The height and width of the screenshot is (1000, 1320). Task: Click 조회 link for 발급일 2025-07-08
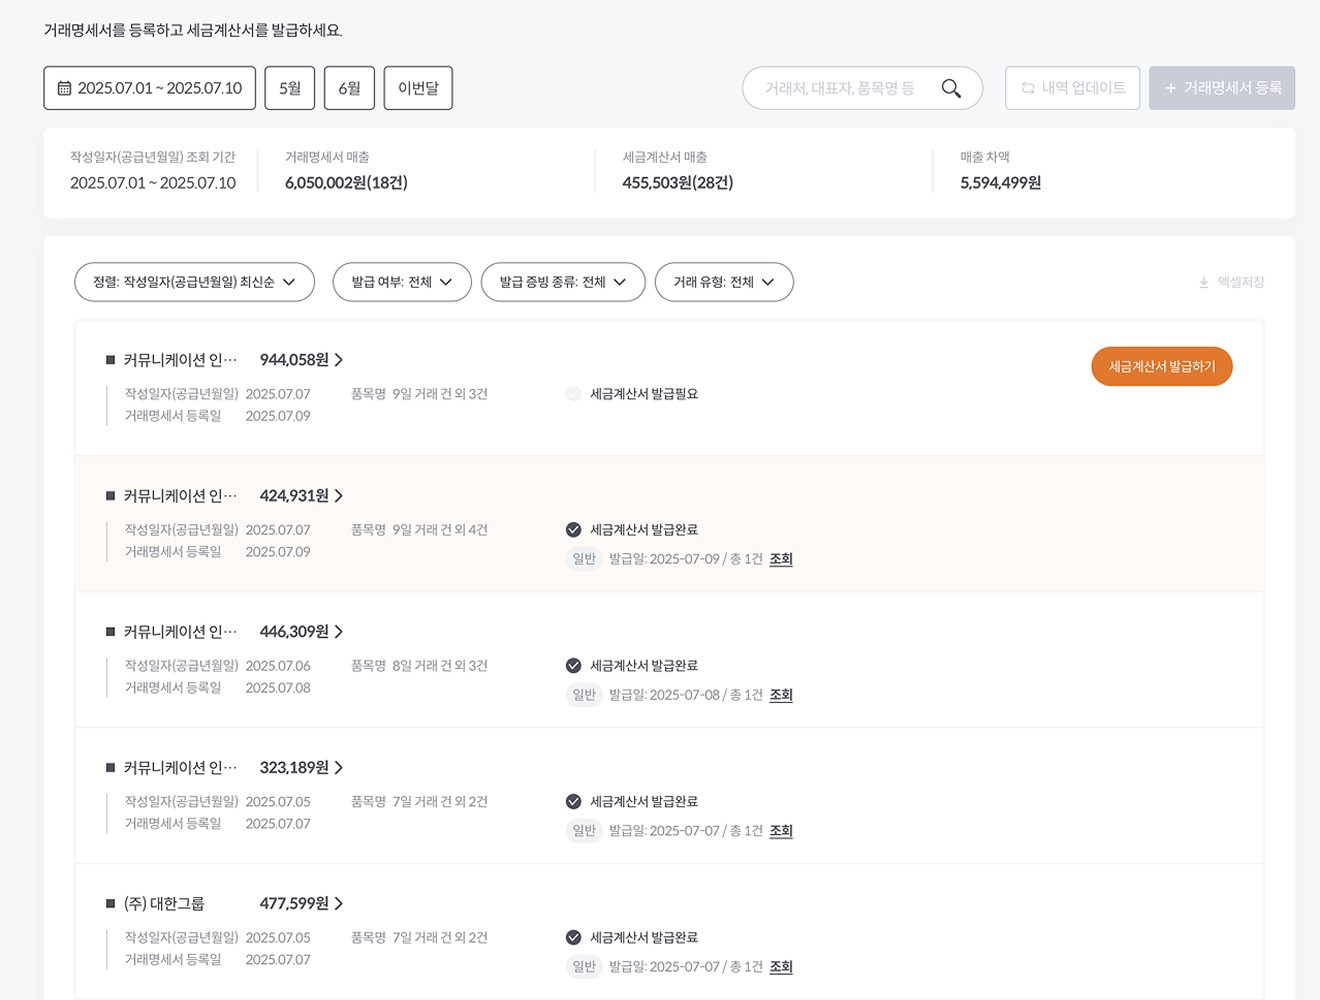click(x=781, y=695)
